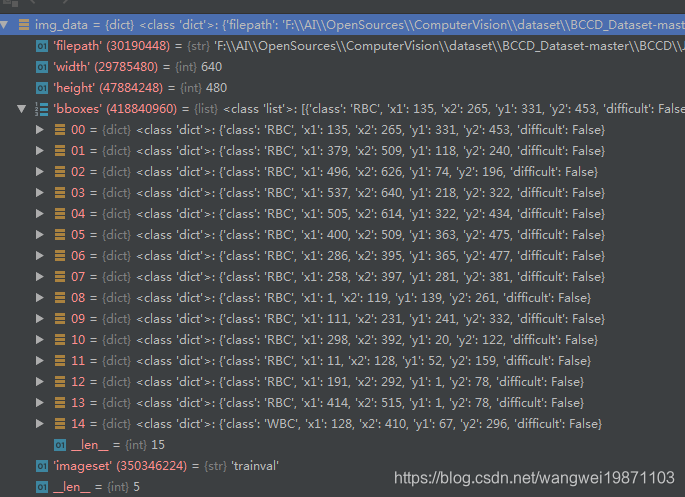This screenshot has width=685, height=497.
Task: Click the dict icon of entry 00
Action: click(x=60, y=130)
